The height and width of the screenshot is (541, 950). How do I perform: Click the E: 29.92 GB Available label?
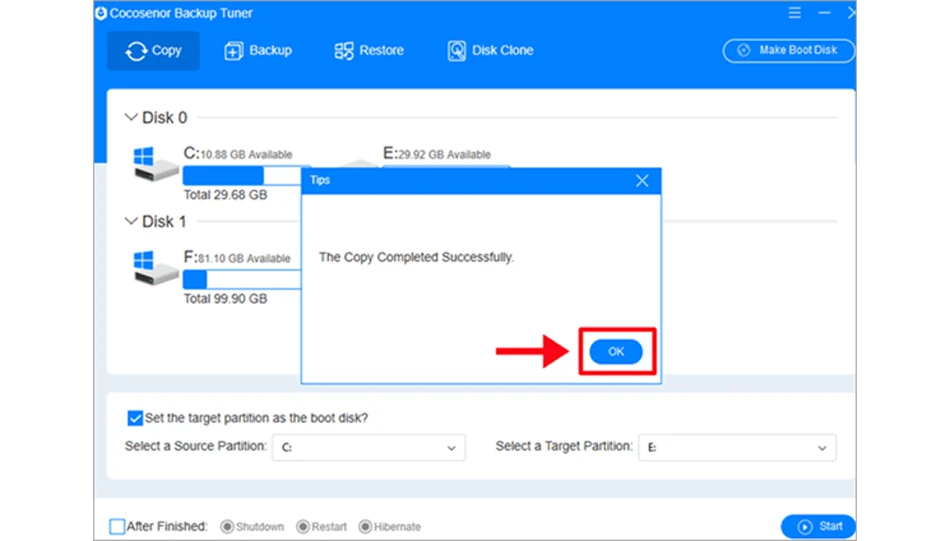[x=437, y=154]
